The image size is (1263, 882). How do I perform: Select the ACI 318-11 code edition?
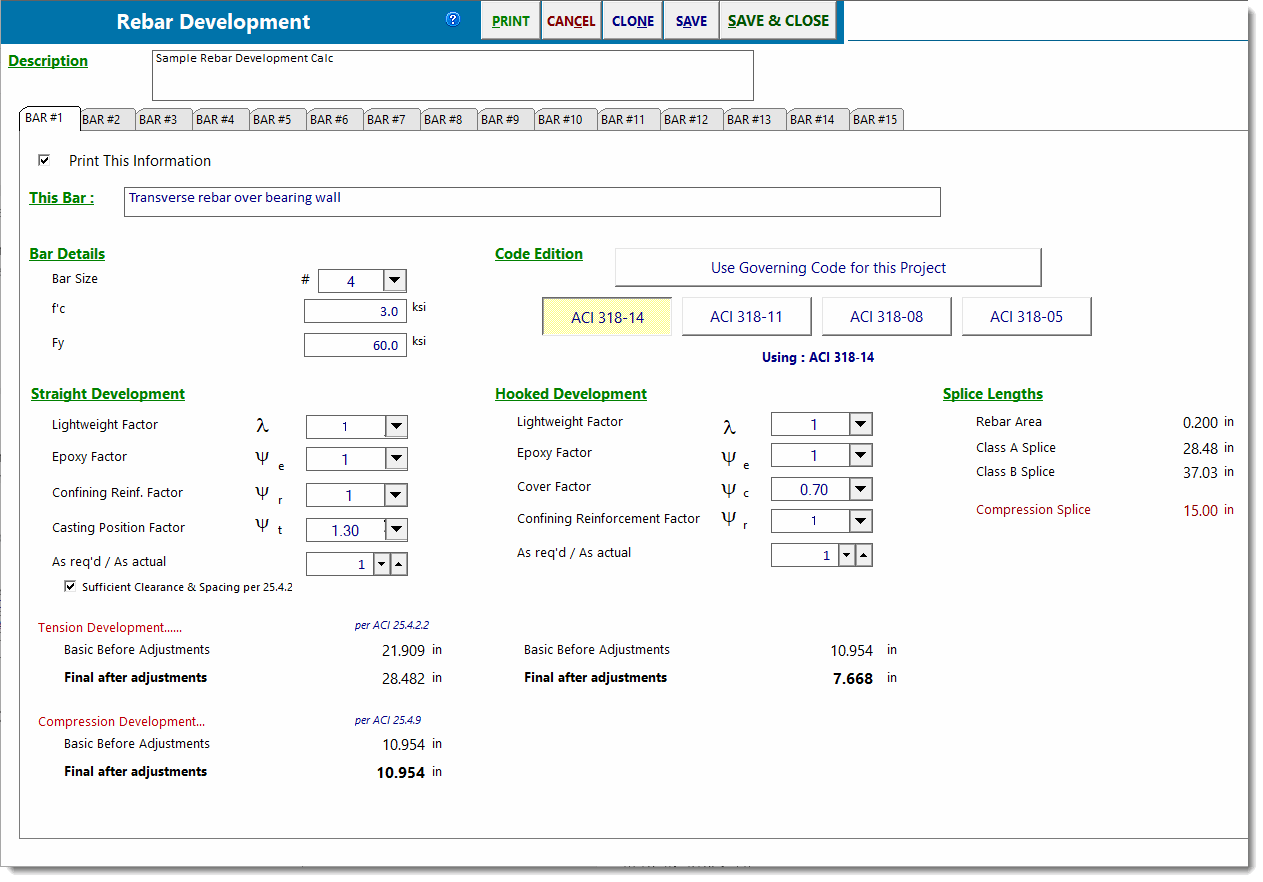pyautogui.click(x=746, y=316)
